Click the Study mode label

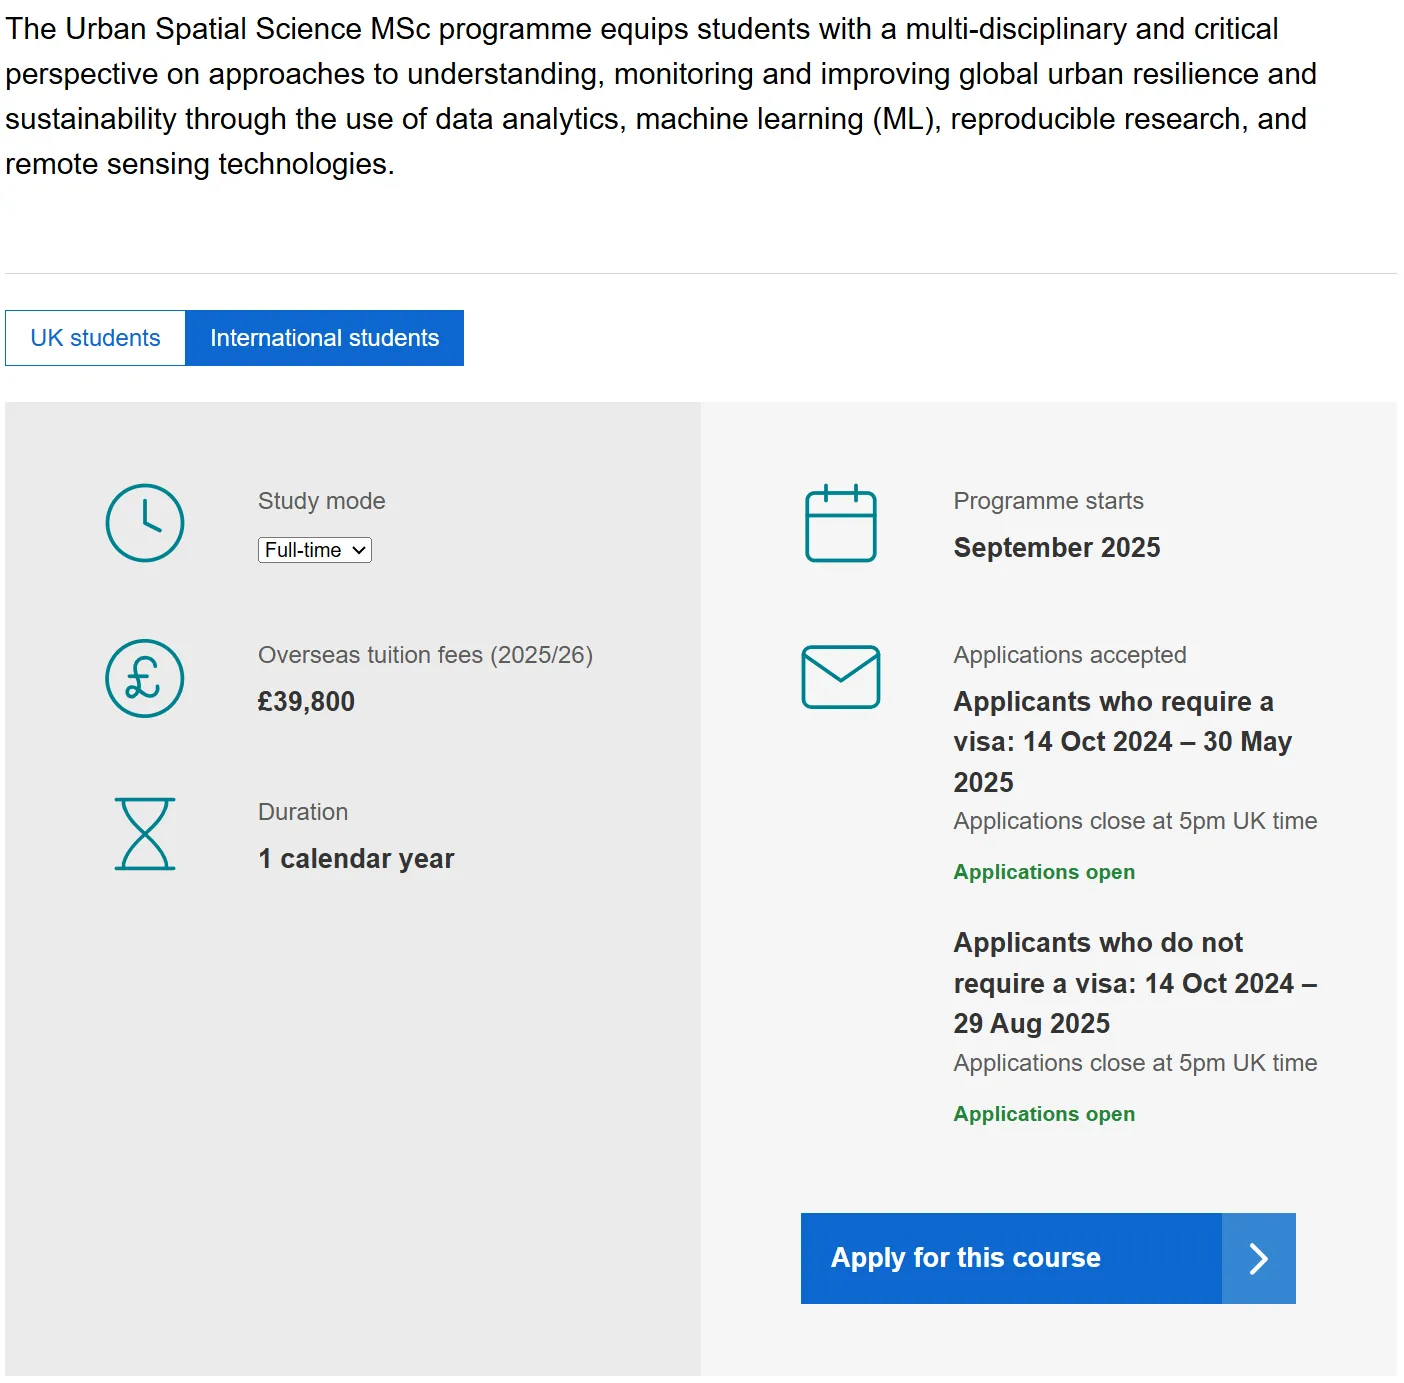tap(321, 501)
